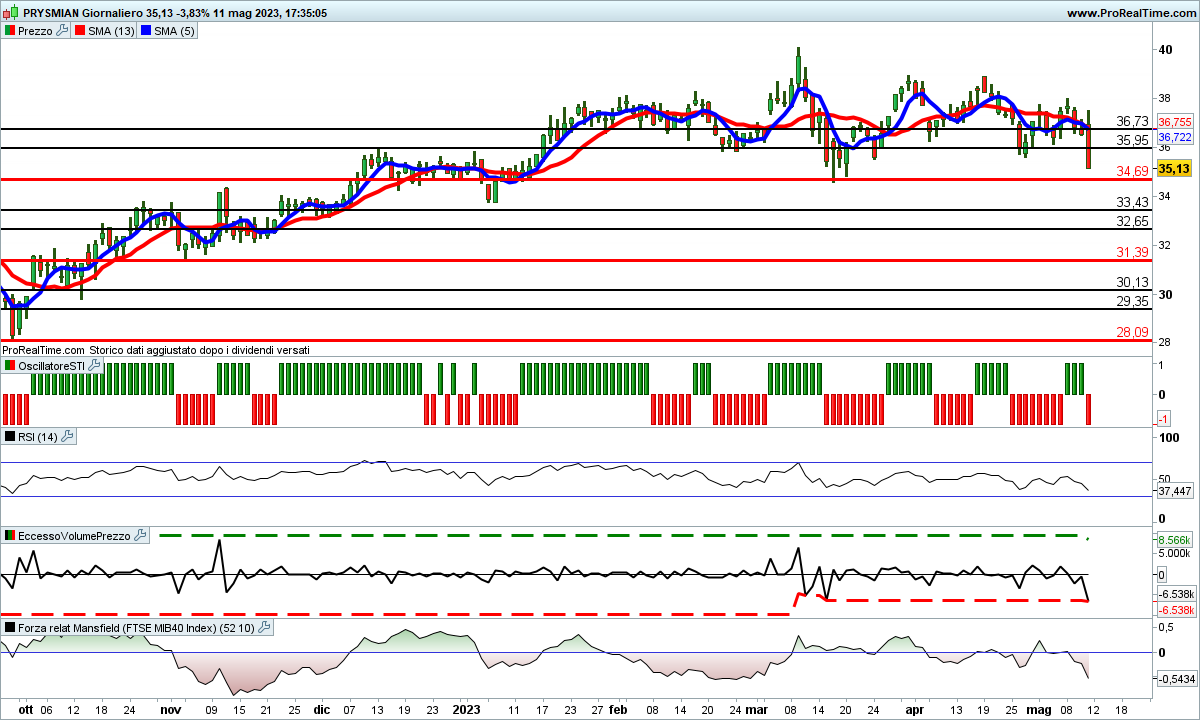
Task: Select the Prezzo series label
Action: tap(36, 31)
